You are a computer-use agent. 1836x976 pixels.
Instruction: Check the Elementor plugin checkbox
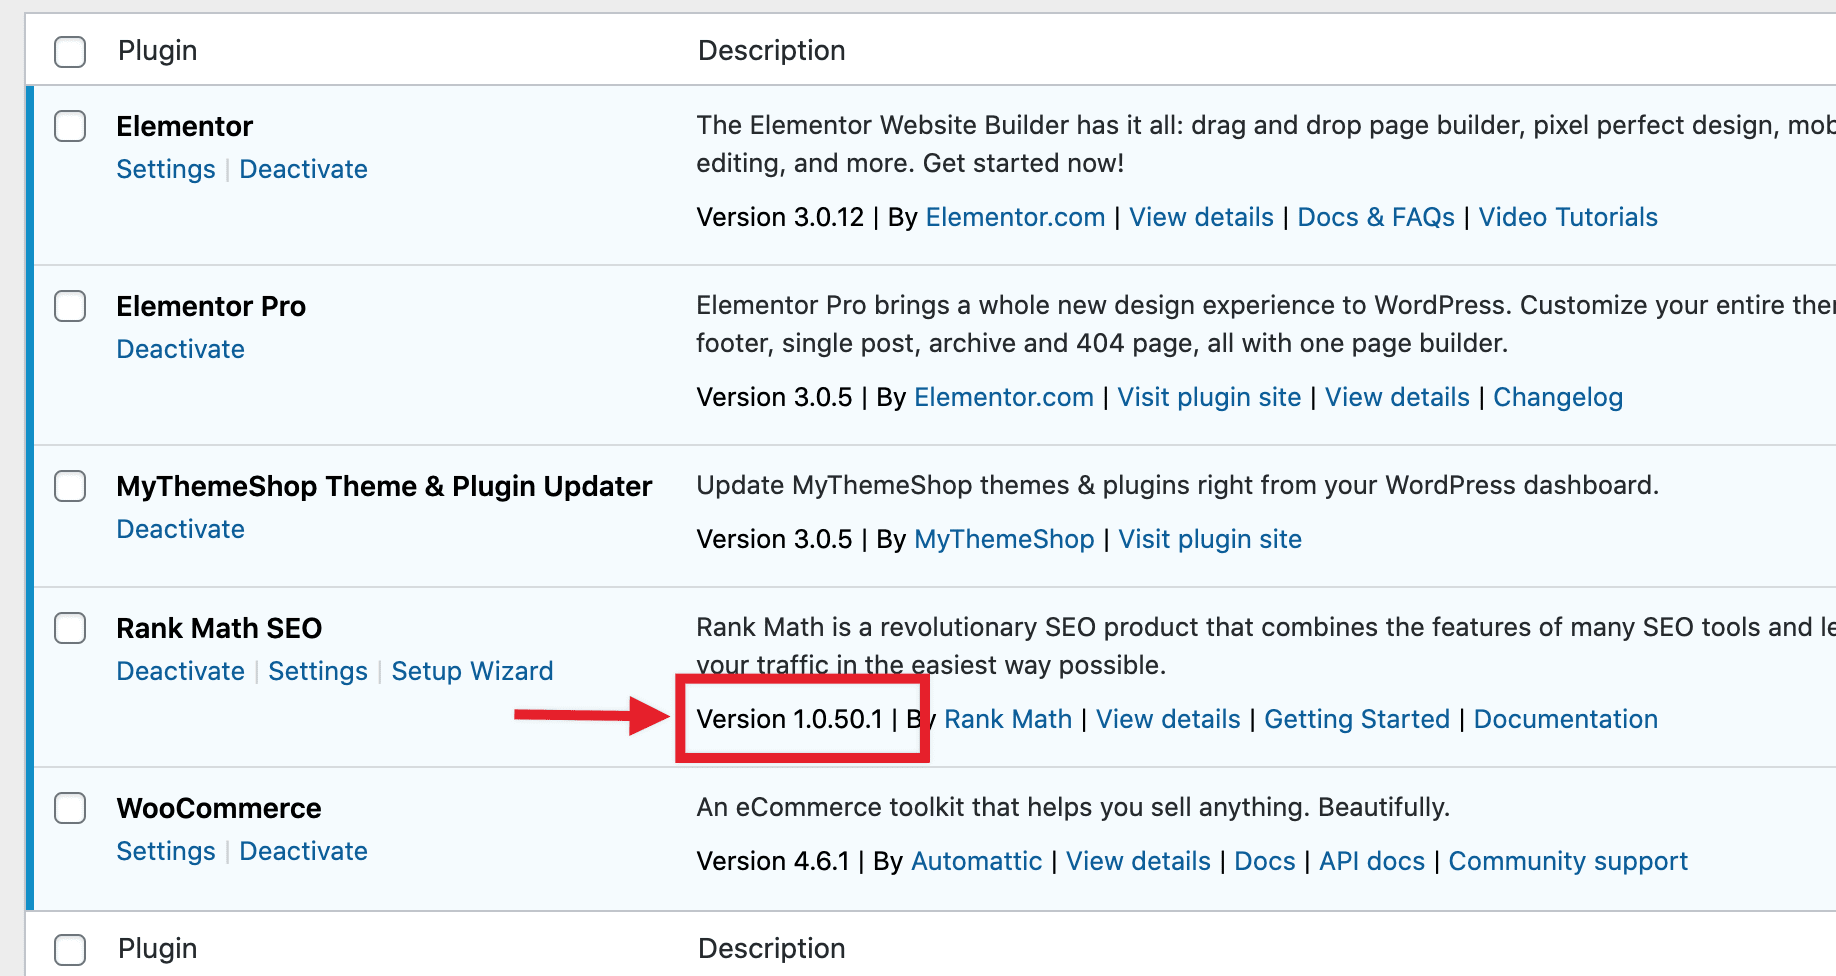tap(70, 127)
